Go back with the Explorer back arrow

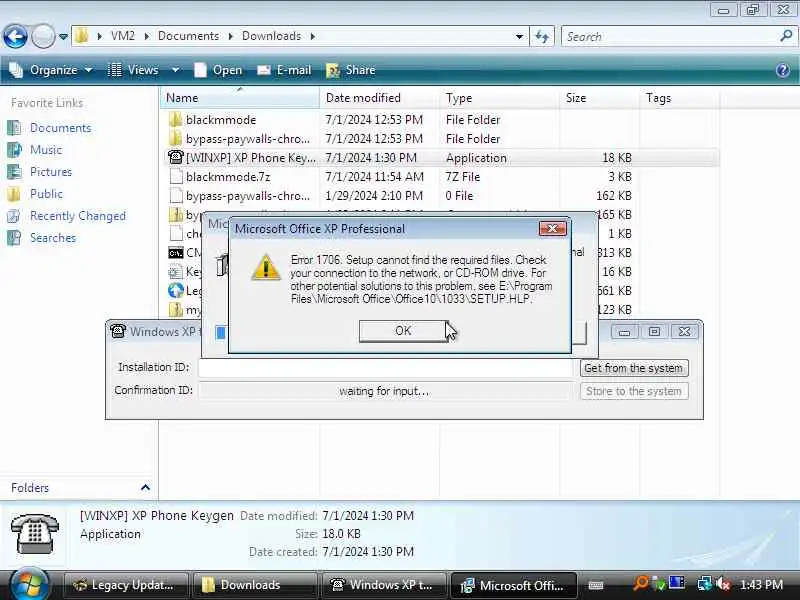point(15,36)
